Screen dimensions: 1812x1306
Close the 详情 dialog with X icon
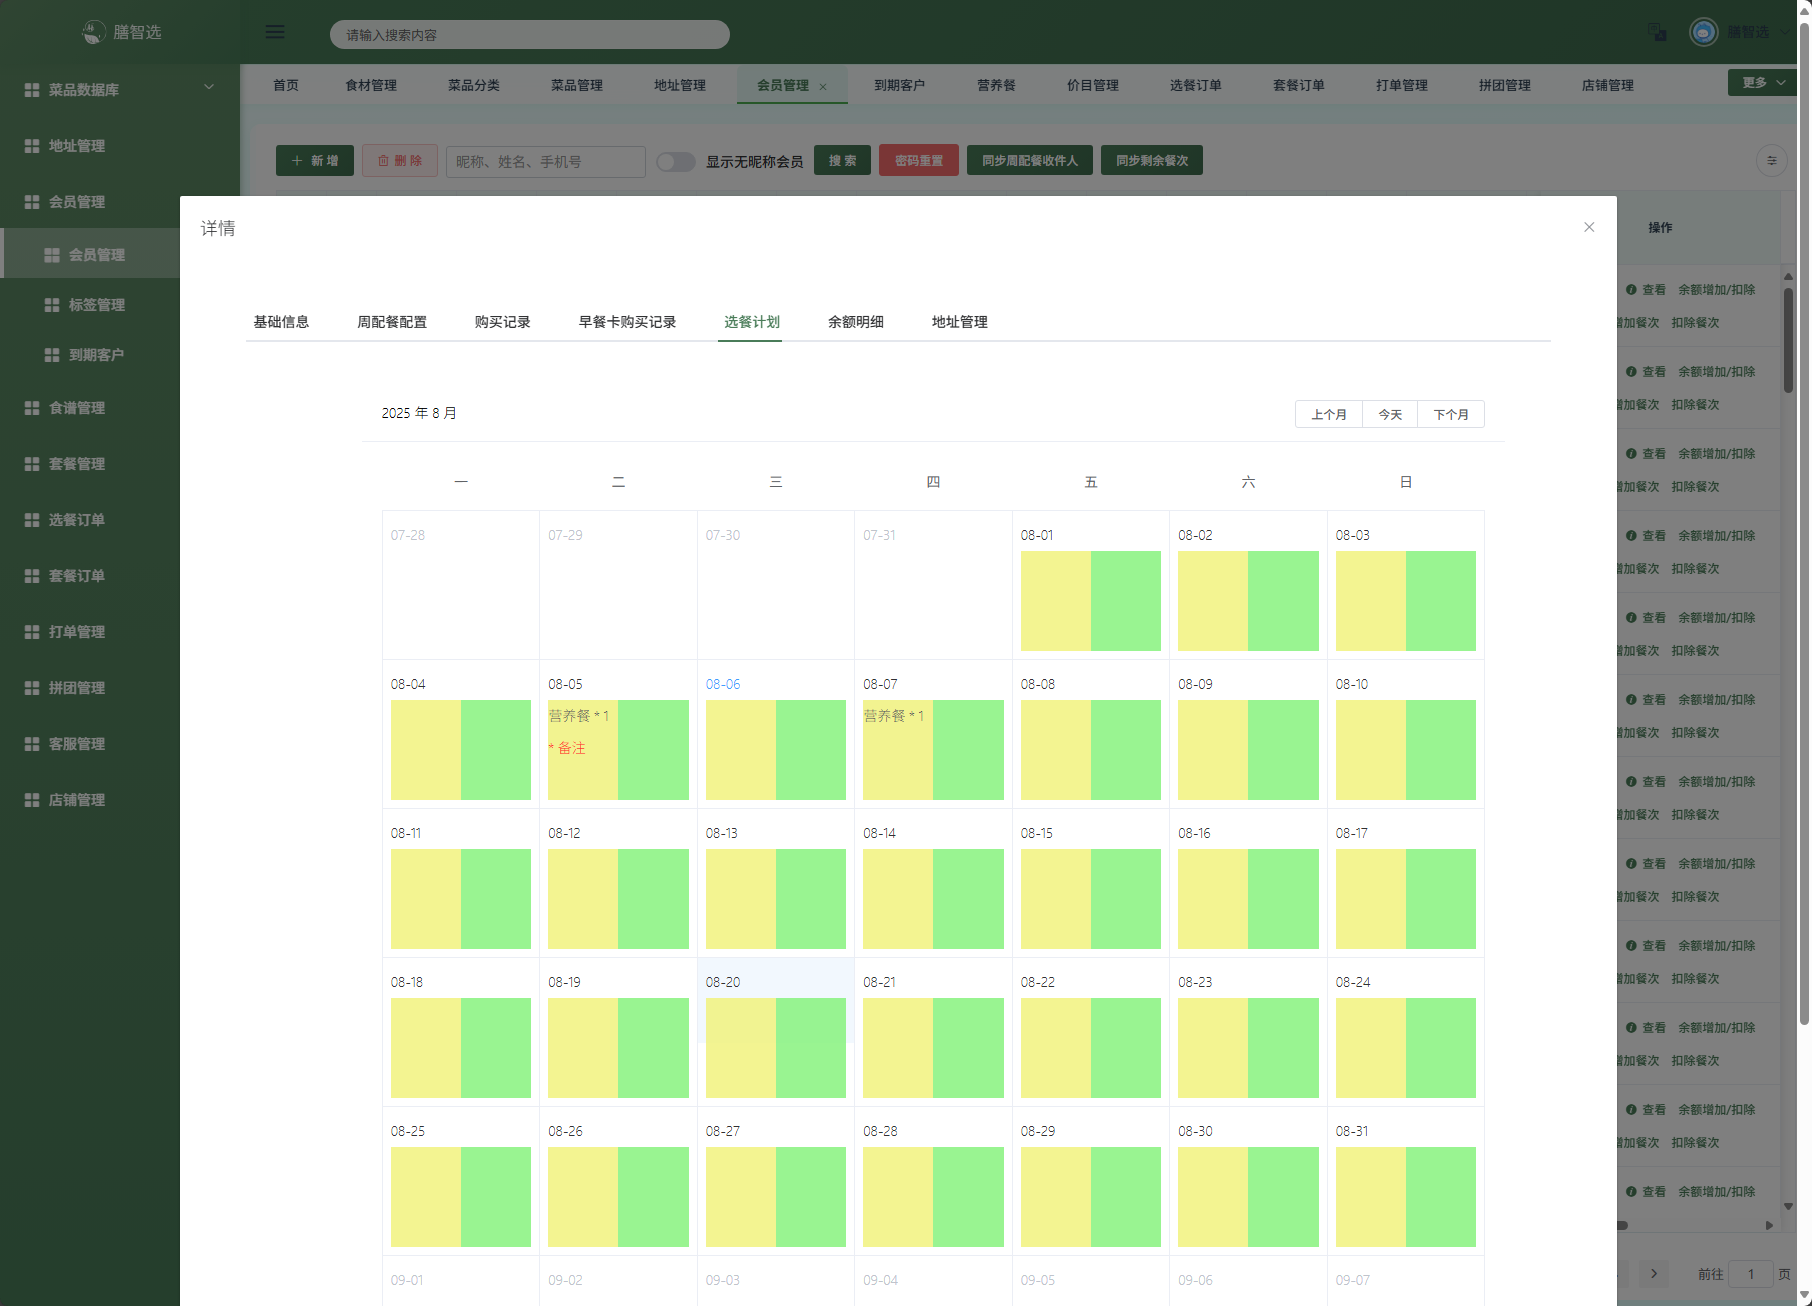point(1589,227)
